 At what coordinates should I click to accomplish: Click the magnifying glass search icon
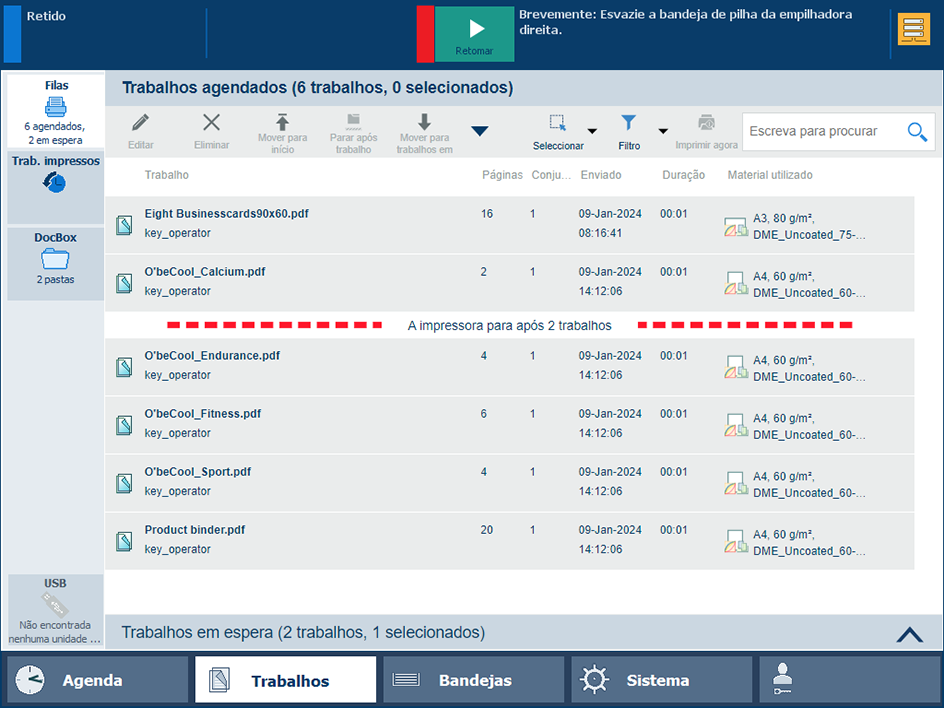917,131
